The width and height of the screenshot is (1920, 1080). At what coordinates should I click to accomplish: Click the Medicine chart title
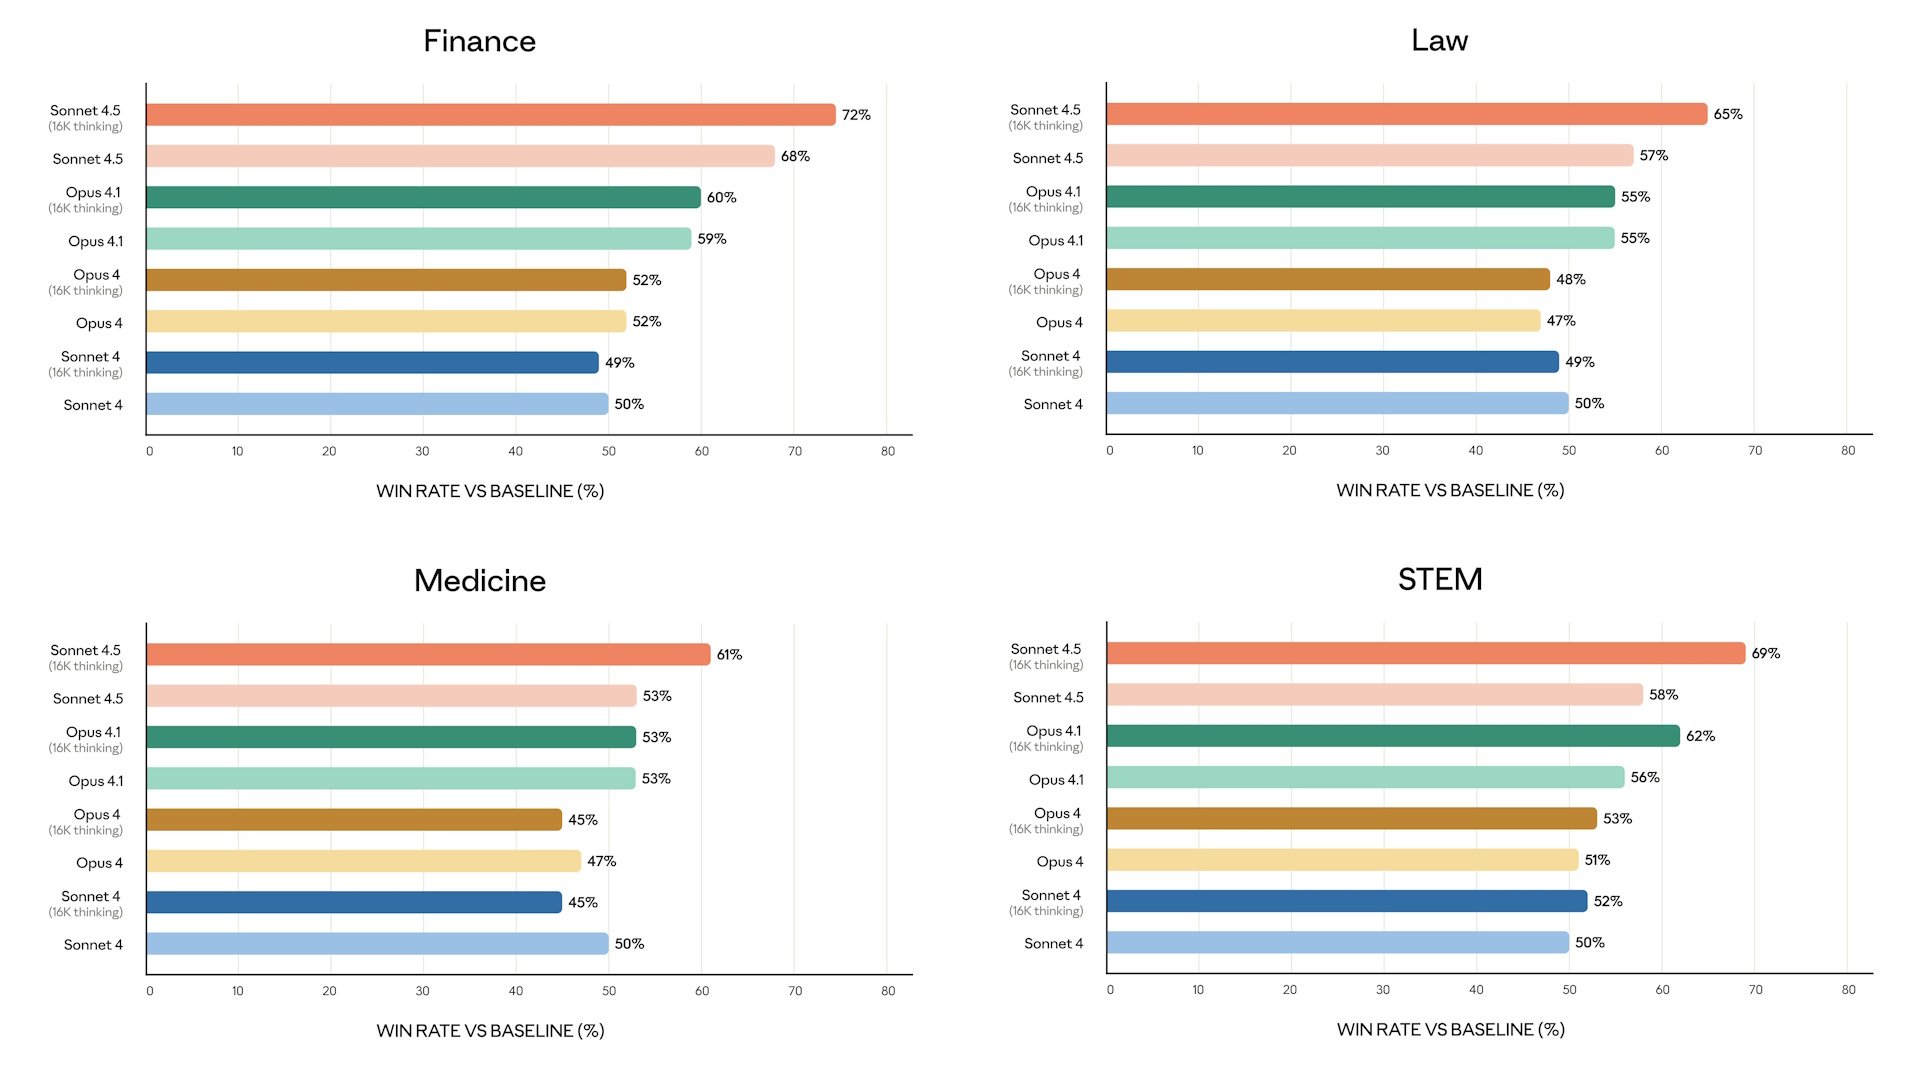(x=479, y=581)
